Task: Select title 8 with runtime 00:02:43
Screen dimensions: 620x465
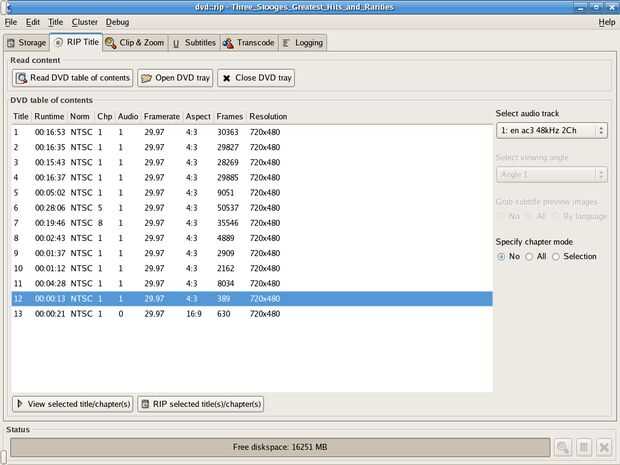Action: coord(252,238)
